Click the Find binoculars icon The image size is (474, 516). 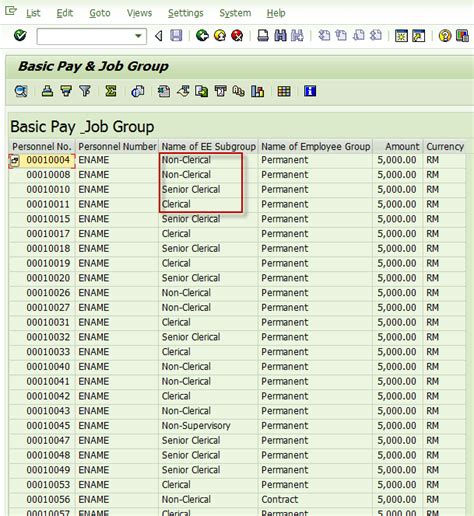[280, 35]
